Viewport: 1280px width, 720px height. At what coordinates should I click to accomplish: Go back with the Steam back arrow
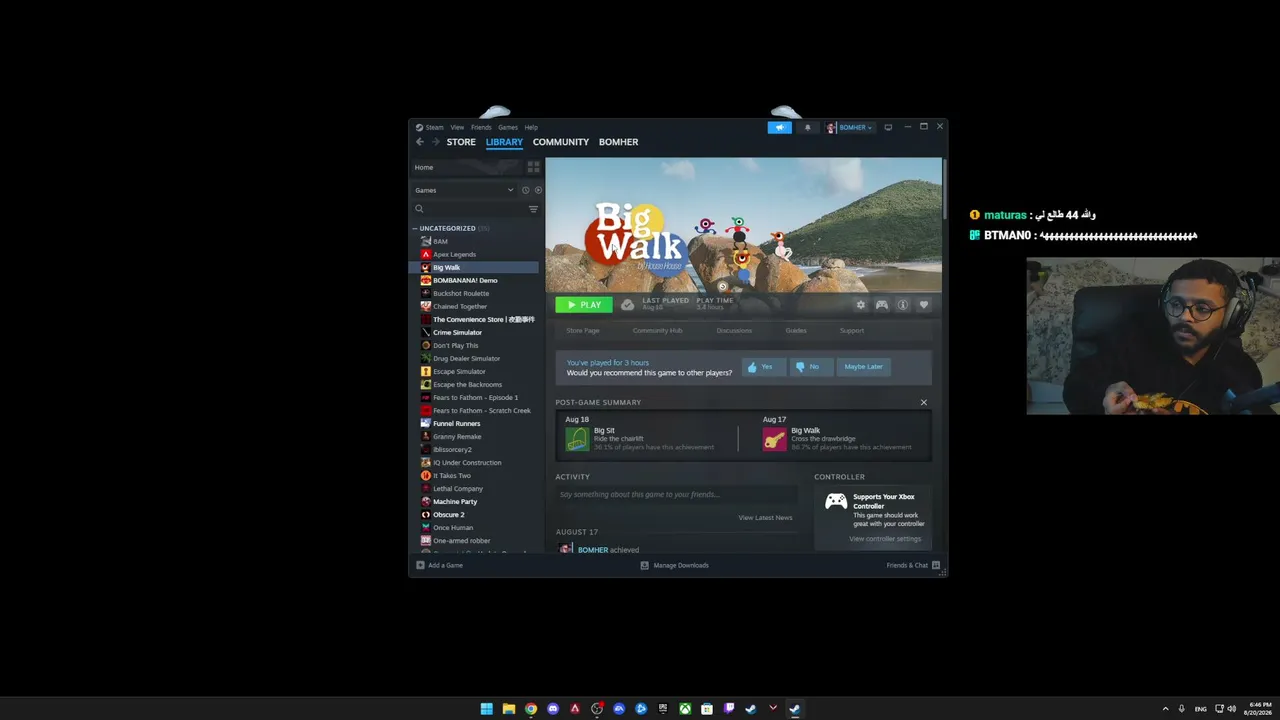(420, 142)
